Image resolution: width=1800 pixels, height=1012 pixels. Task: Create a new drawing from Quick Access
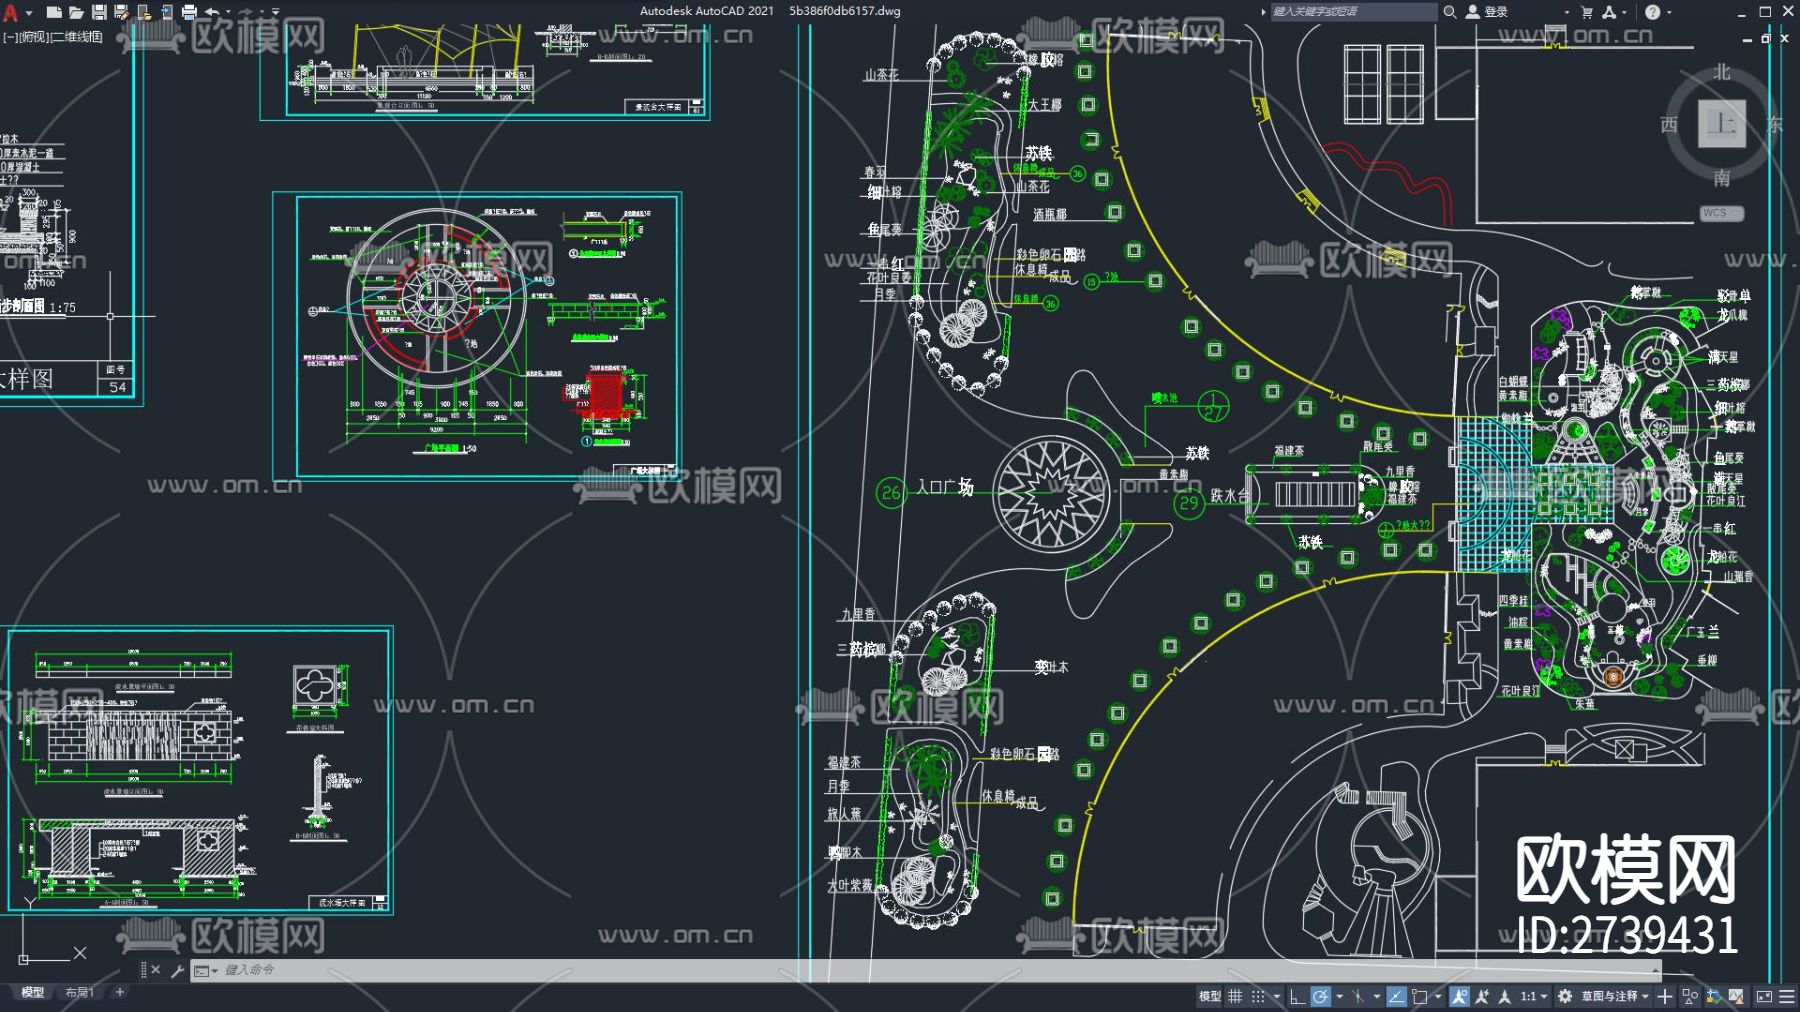click(x=54, y=12)
